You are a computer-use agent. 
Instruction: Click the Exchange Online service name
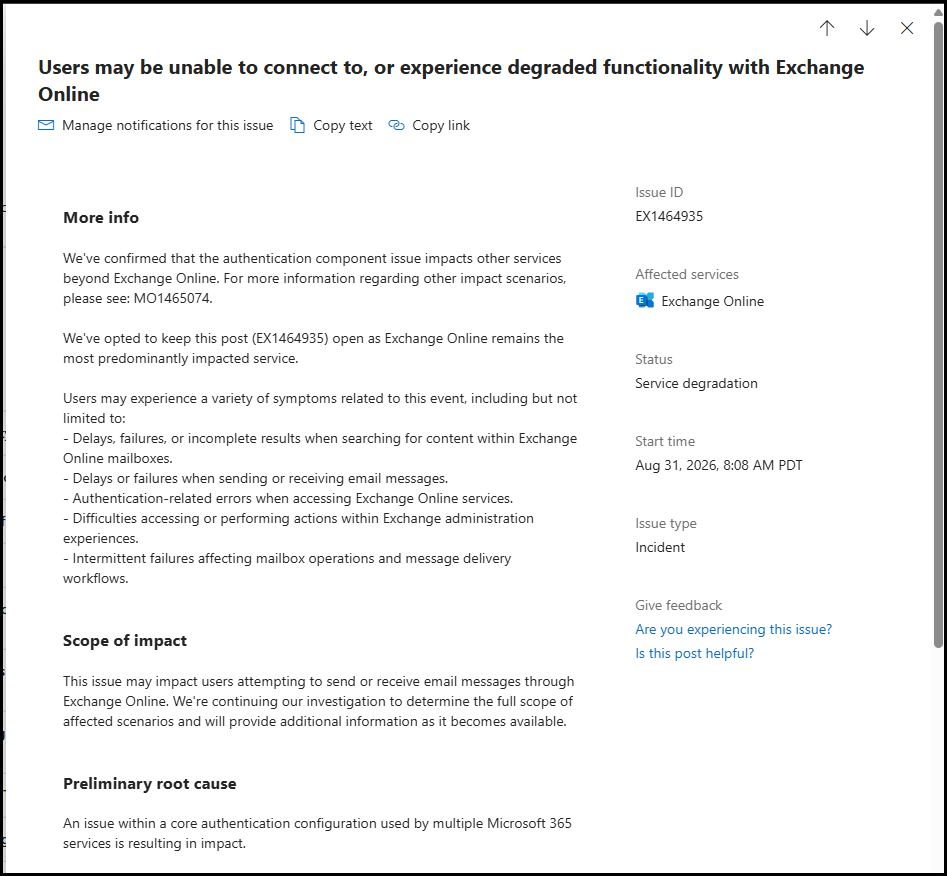[x=712, y=301]
